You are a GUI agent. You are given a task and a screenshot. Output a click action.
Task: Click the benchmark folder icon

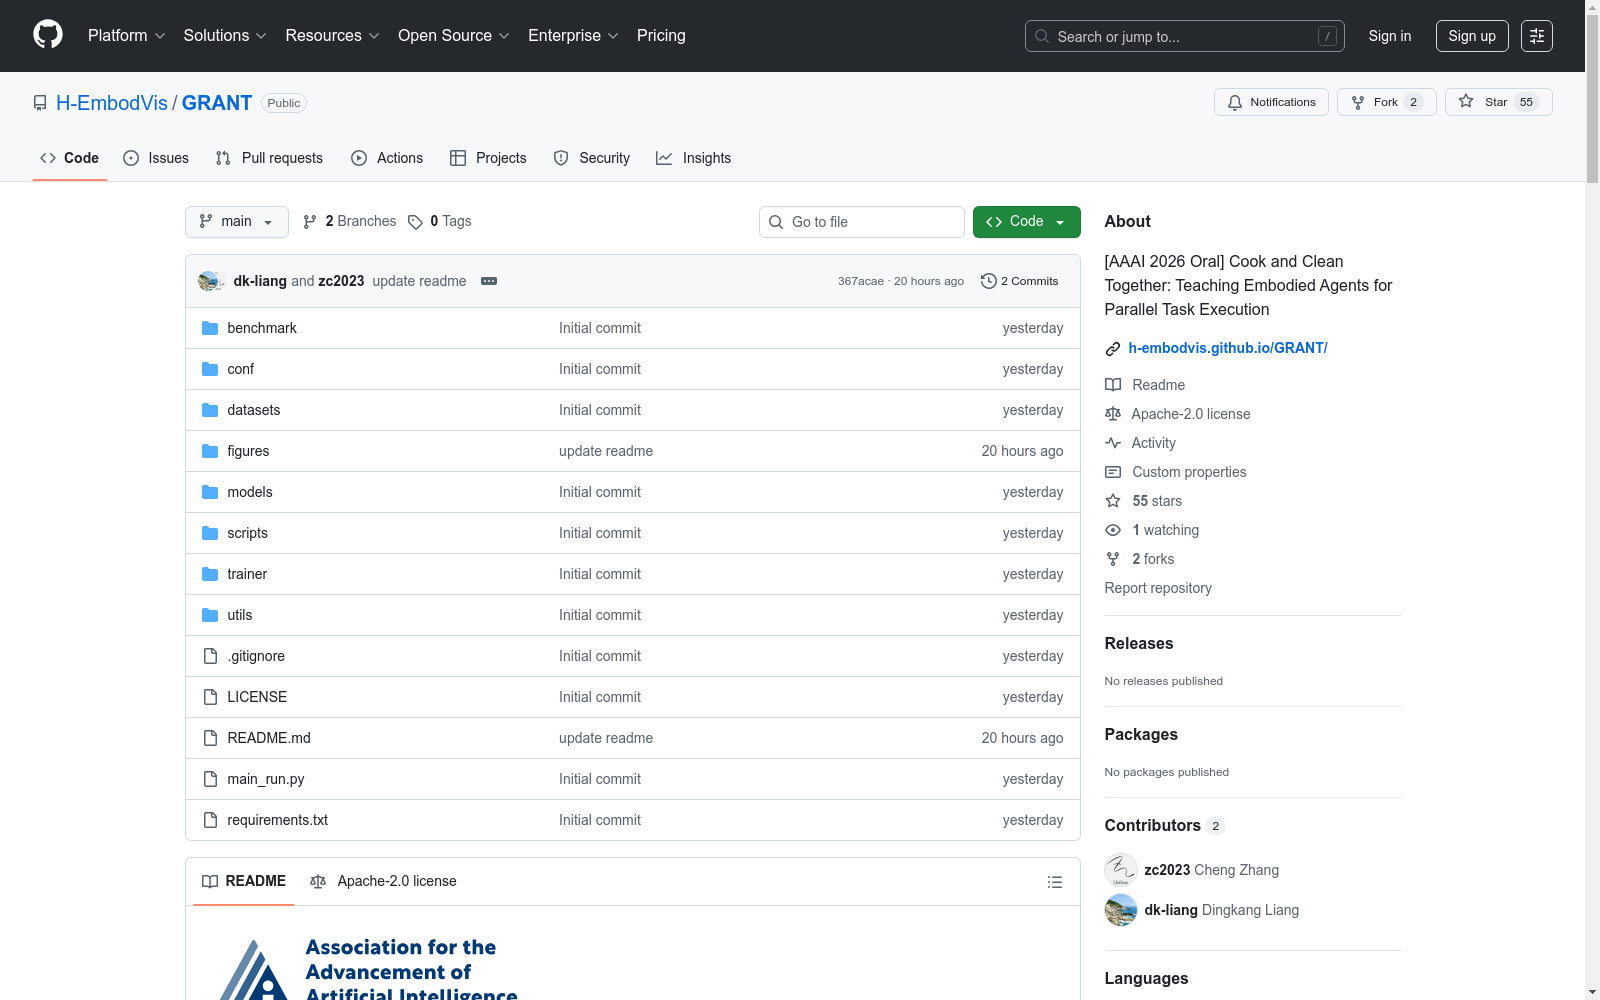210,328
